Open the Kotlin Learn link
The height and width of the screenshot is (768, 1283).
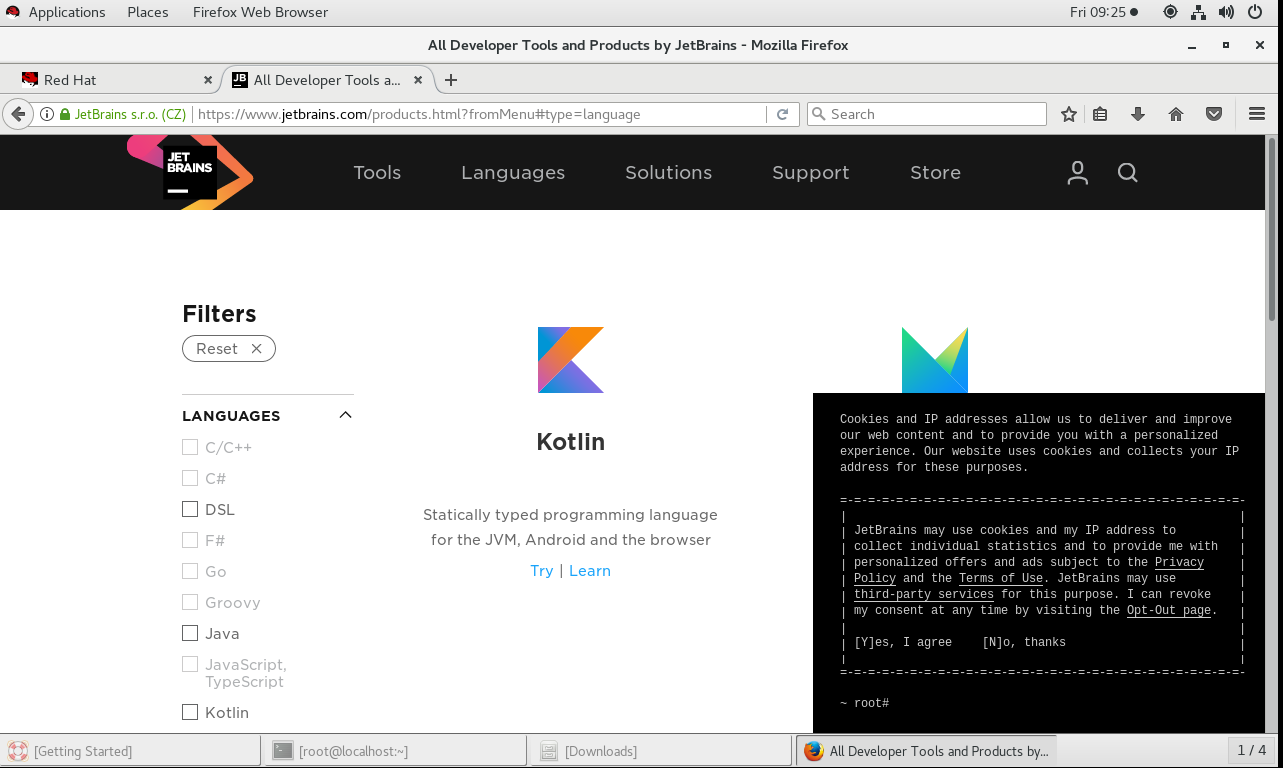coord(590,570)
